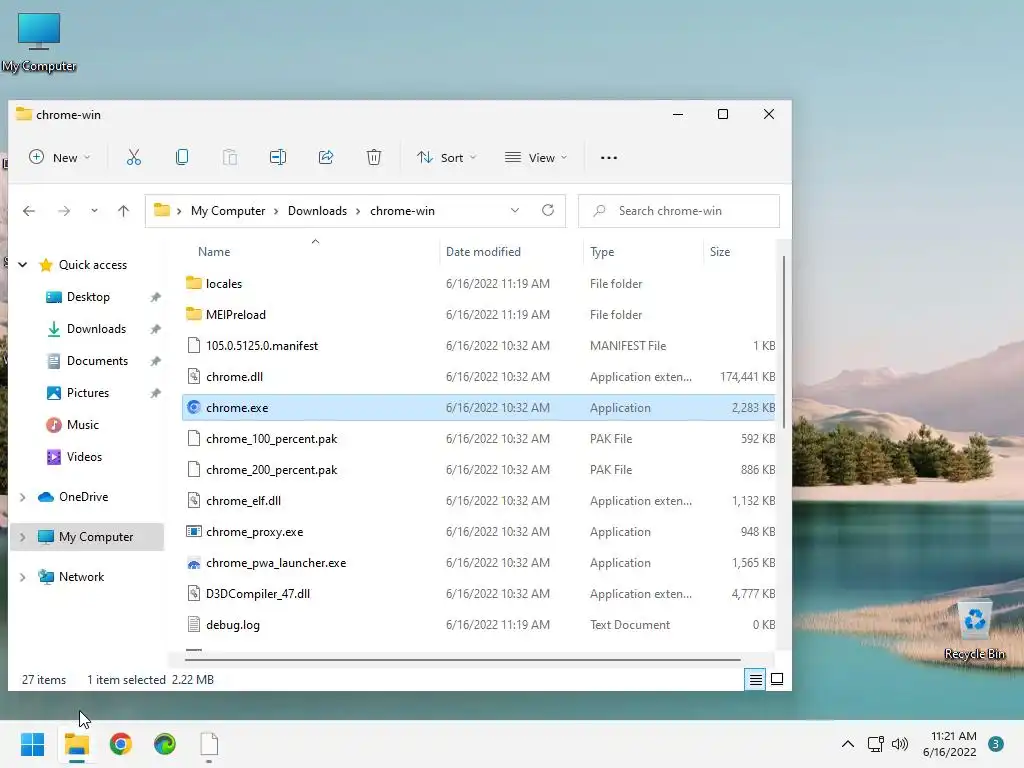Open the volume control in tray
This screenshot has width=1024, height=768.
click(900, 744)
